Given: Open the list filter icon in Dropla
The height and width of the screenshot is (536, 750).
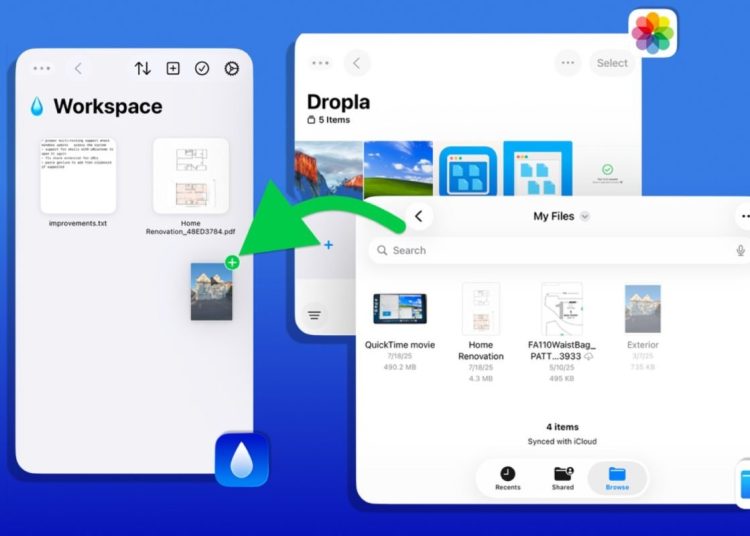Looking at the screenshot, I should coord(315,315).
